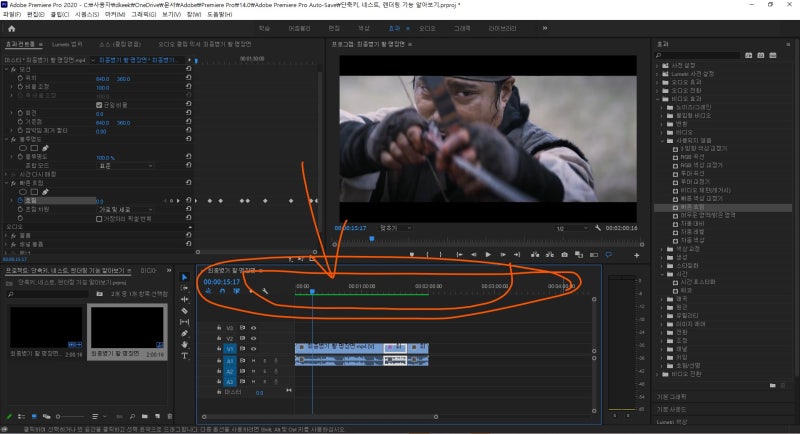Click Lift button in Program monitor
Screen dimensions: 800x434
[535, 254]
